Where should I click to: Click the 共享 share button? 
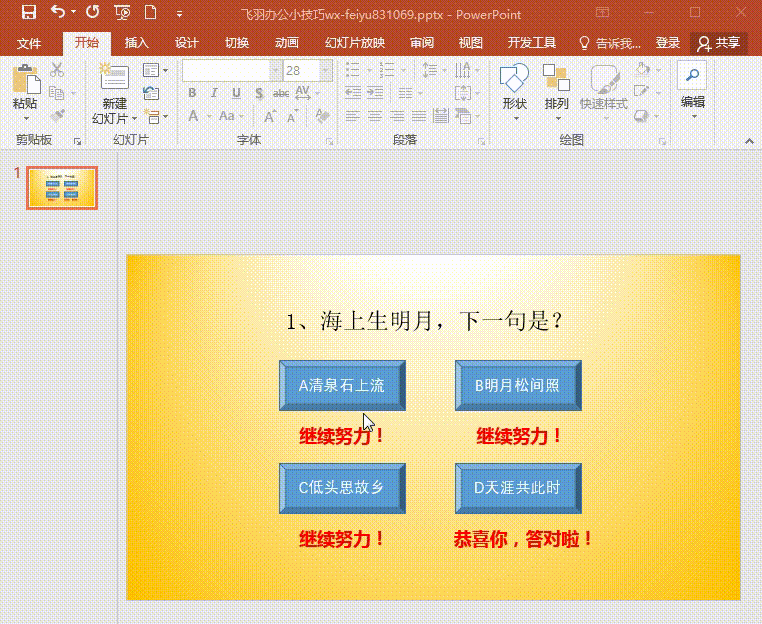(719, 43)
